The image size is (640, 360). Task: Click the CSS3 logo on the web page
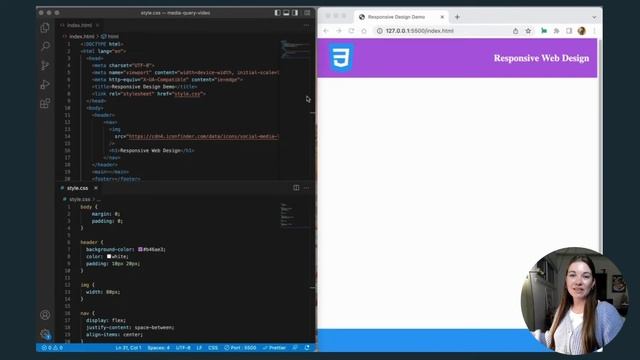tap(341, 58)
